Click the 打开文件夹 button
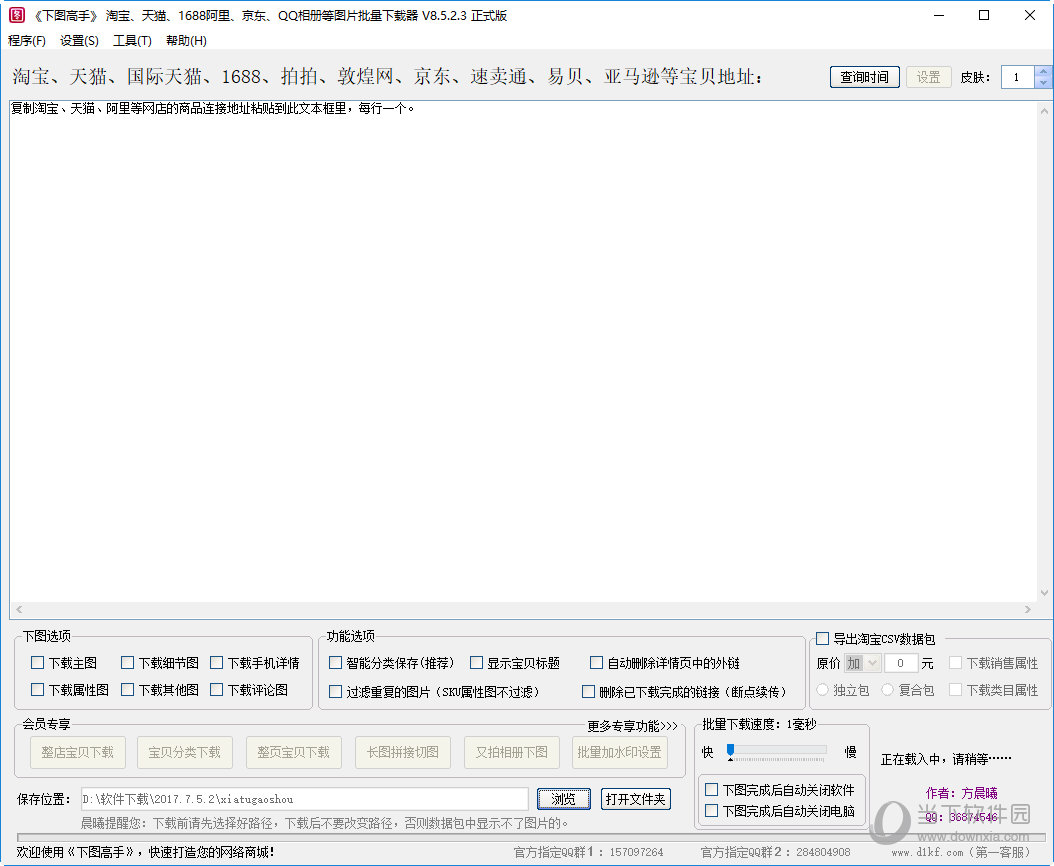This screenshot has height=866, width=1054. click(x=635, y=799)
